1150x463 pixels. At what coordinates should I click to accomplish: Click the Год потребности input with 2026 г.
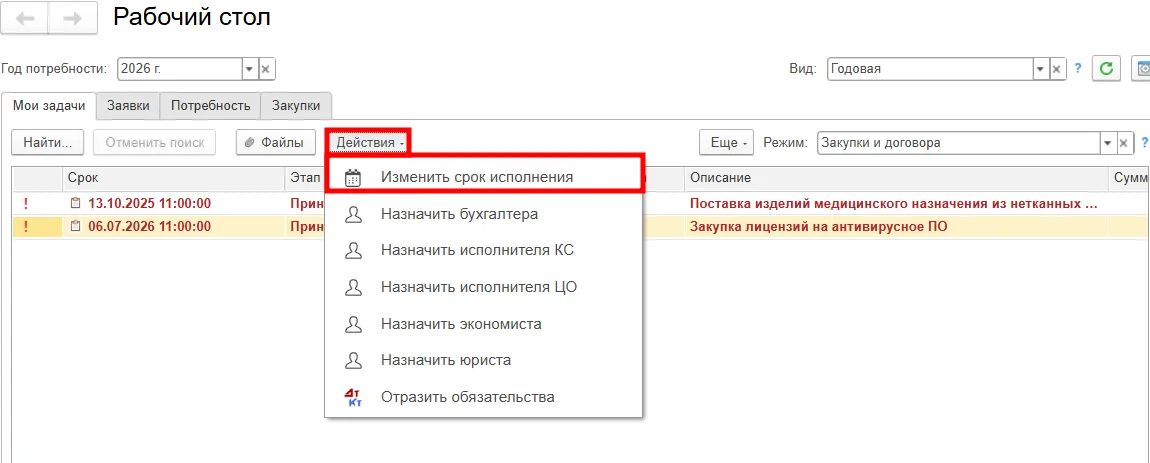click(179, 69)
